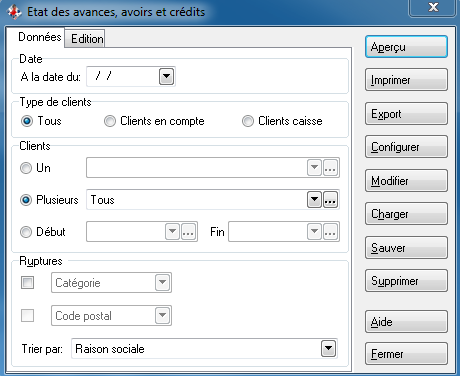Screen dimensions: 460x376
Task: Open the Configurer button
Action: tap(406, 147)
